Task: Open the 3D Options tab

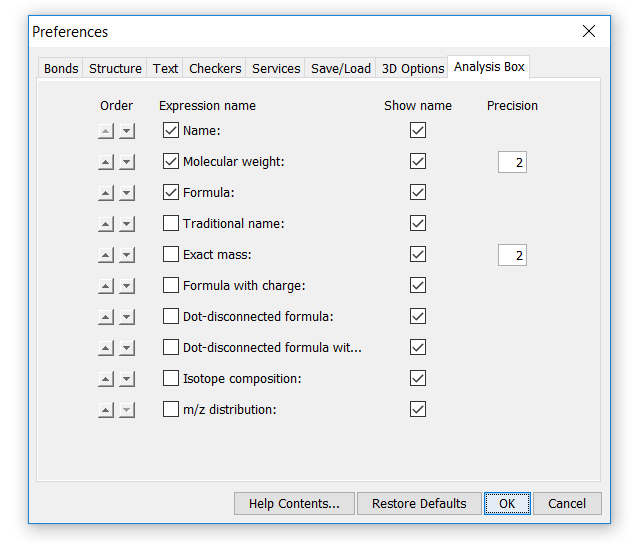Action: click(413, 68)
